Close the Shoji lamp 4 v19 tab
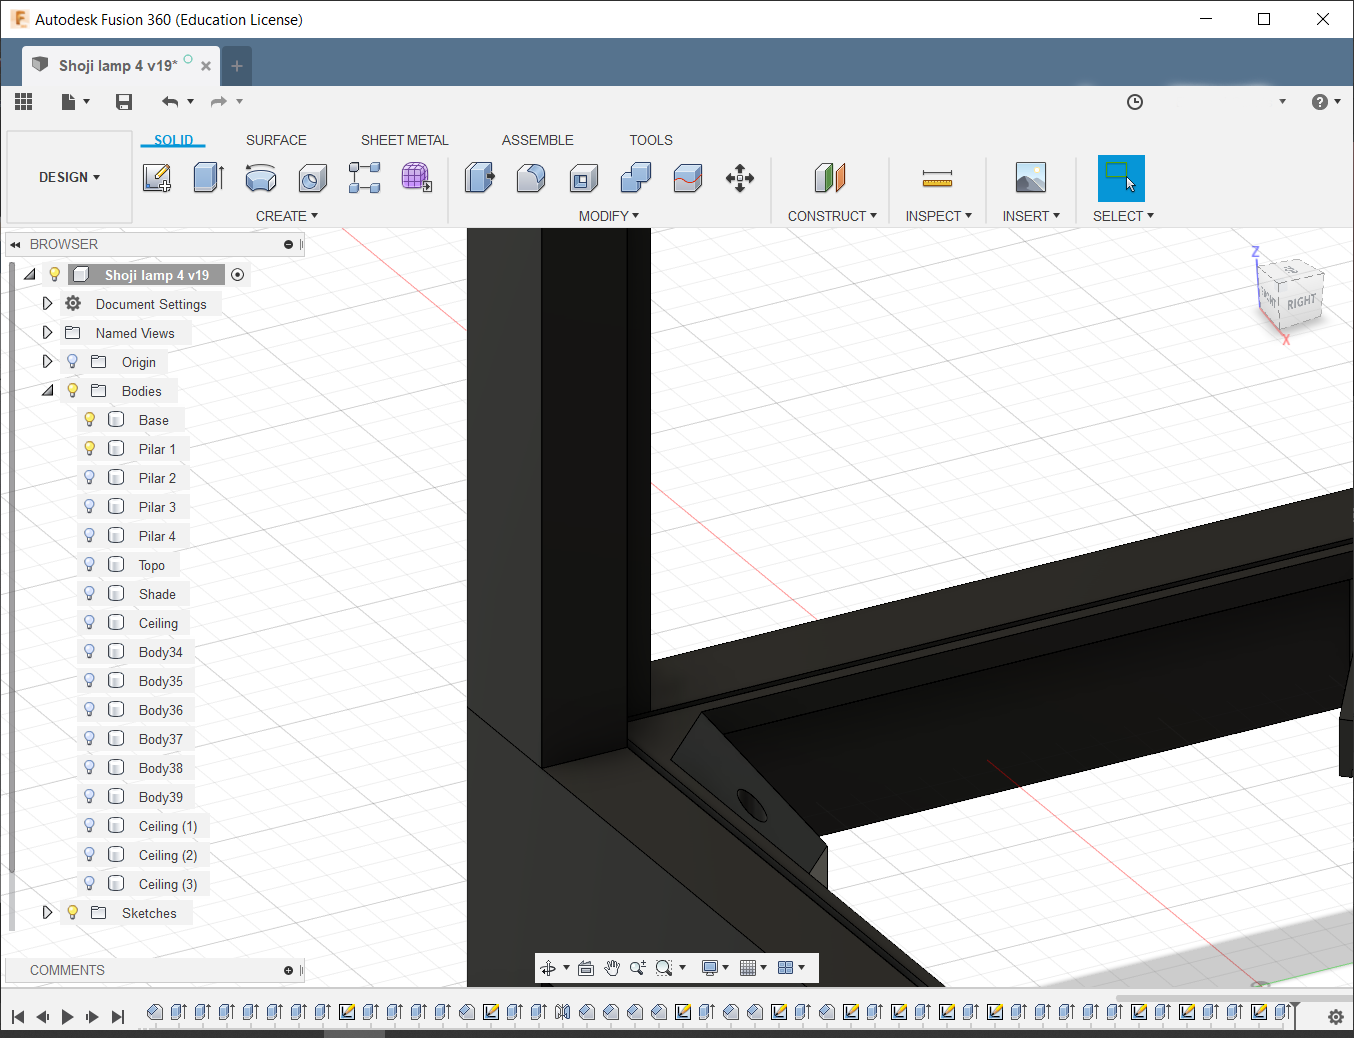This screenshot has height=1038, width=1354. coord(206,66)
